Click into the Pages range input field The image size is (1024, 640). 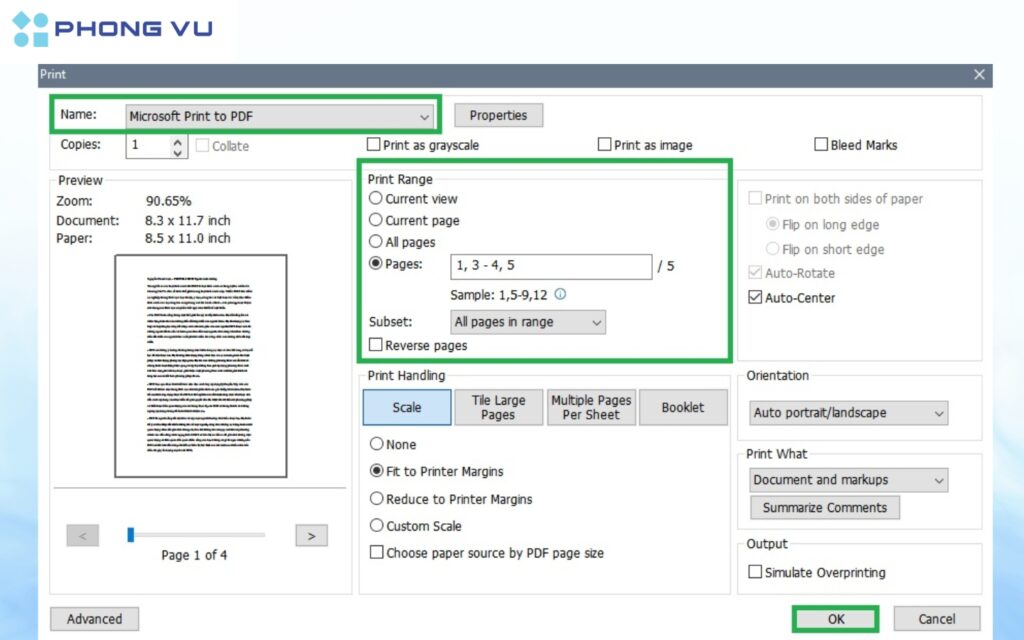[x=551, y=266]
